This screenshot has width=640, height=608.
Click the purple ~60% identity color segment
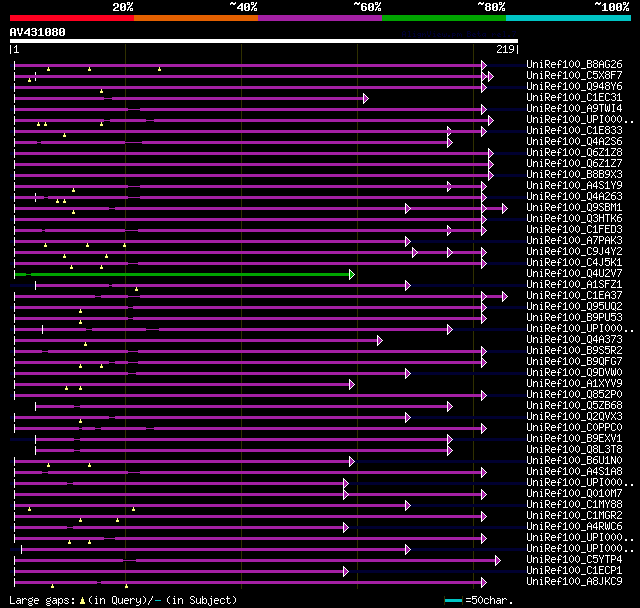320,18
